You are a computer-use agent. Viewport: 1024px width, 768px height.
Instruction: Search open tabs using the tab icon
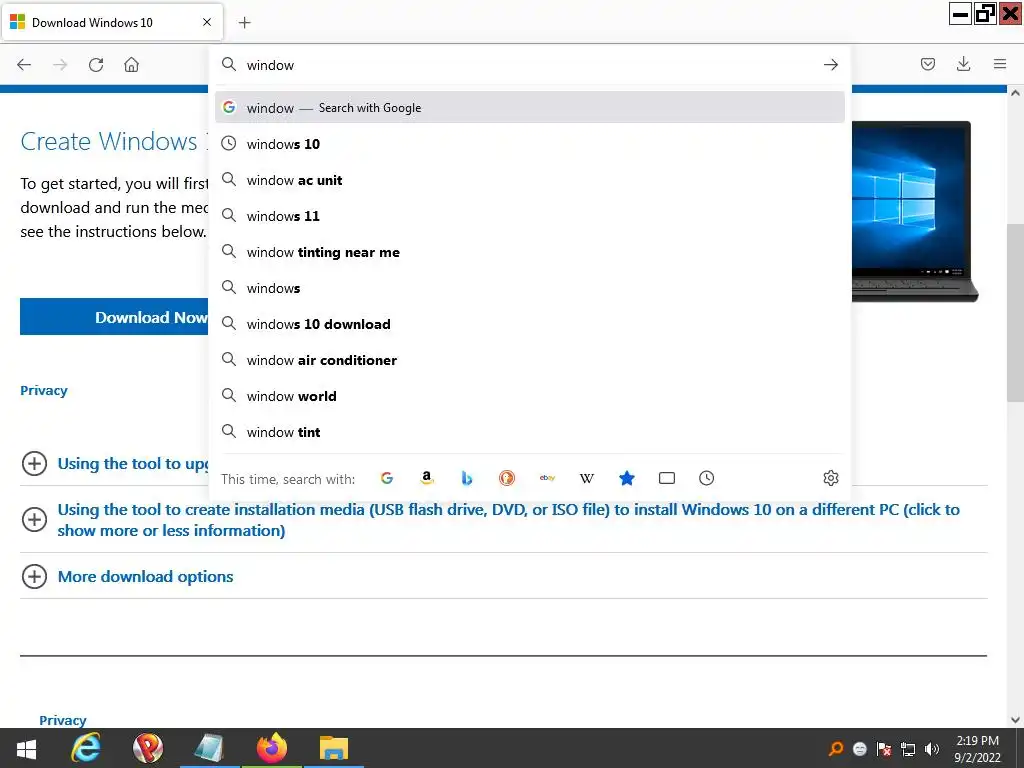[667, 478]
